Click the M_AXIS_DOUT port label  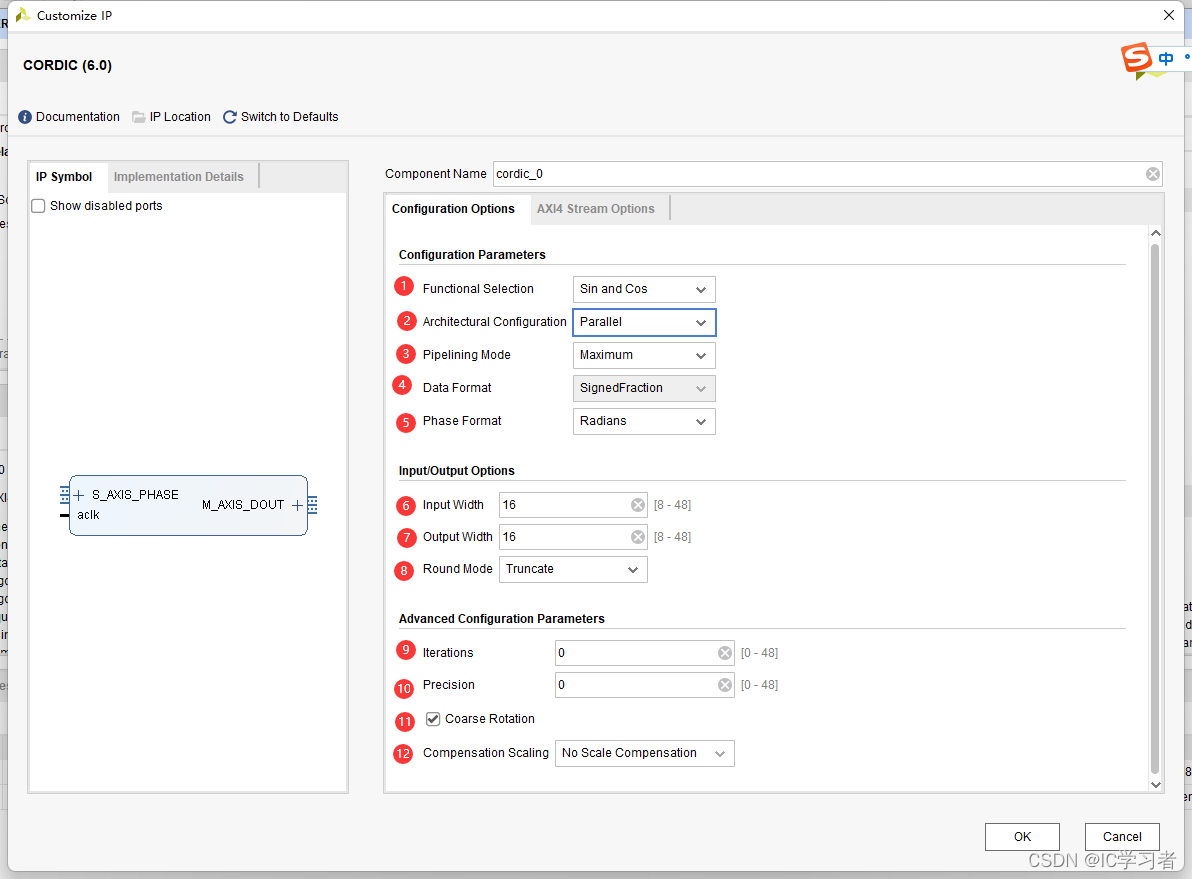[x=243, y=505]
